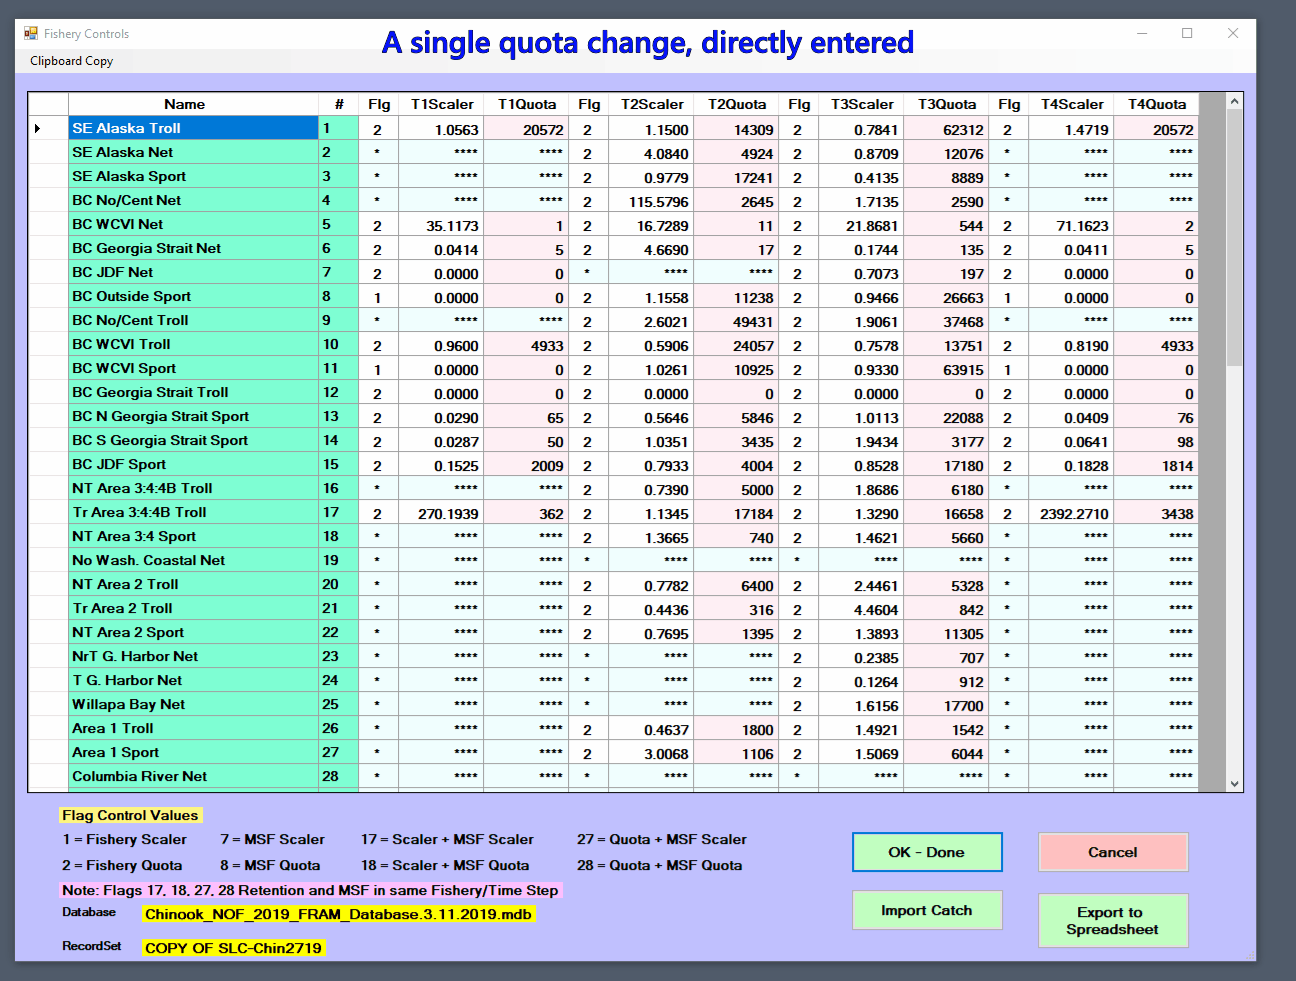Image resolution: width=1296 pixels, height=981 pixels.
Task: Click the scroll down arrow of the table
Action: (1234, 784)
